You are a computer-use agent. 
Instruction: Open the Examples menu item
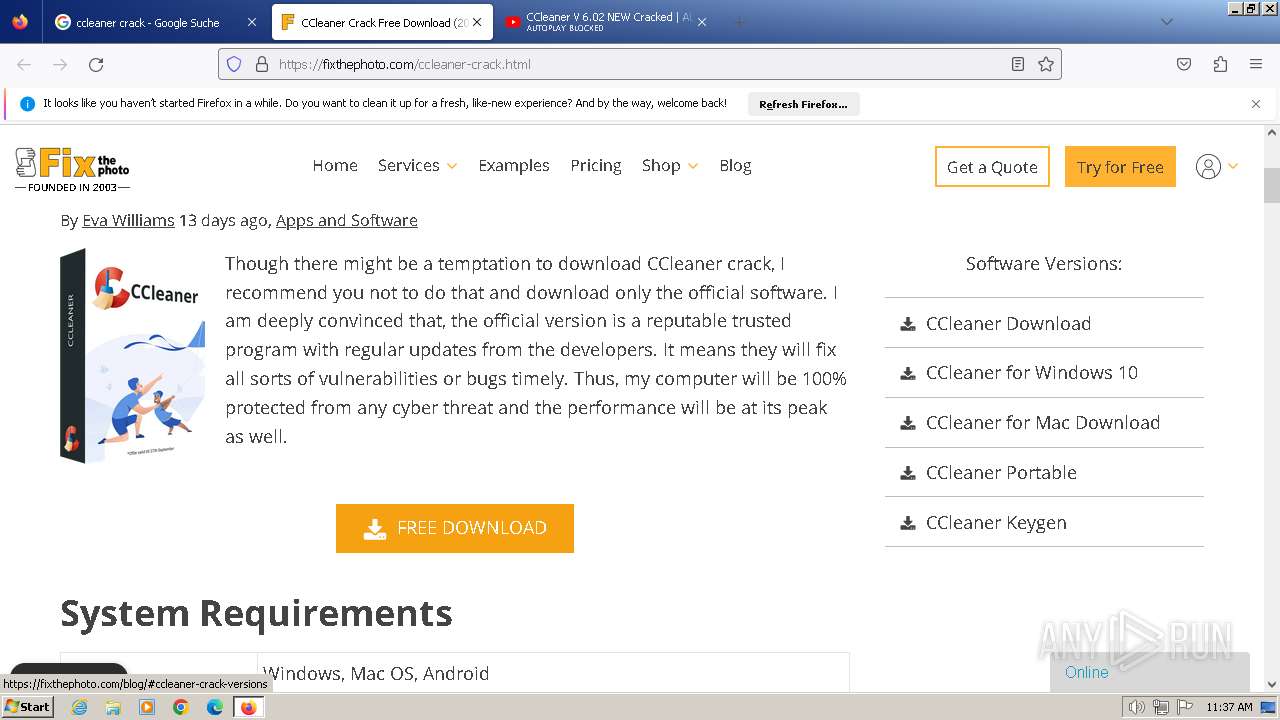tap(514, 166)
